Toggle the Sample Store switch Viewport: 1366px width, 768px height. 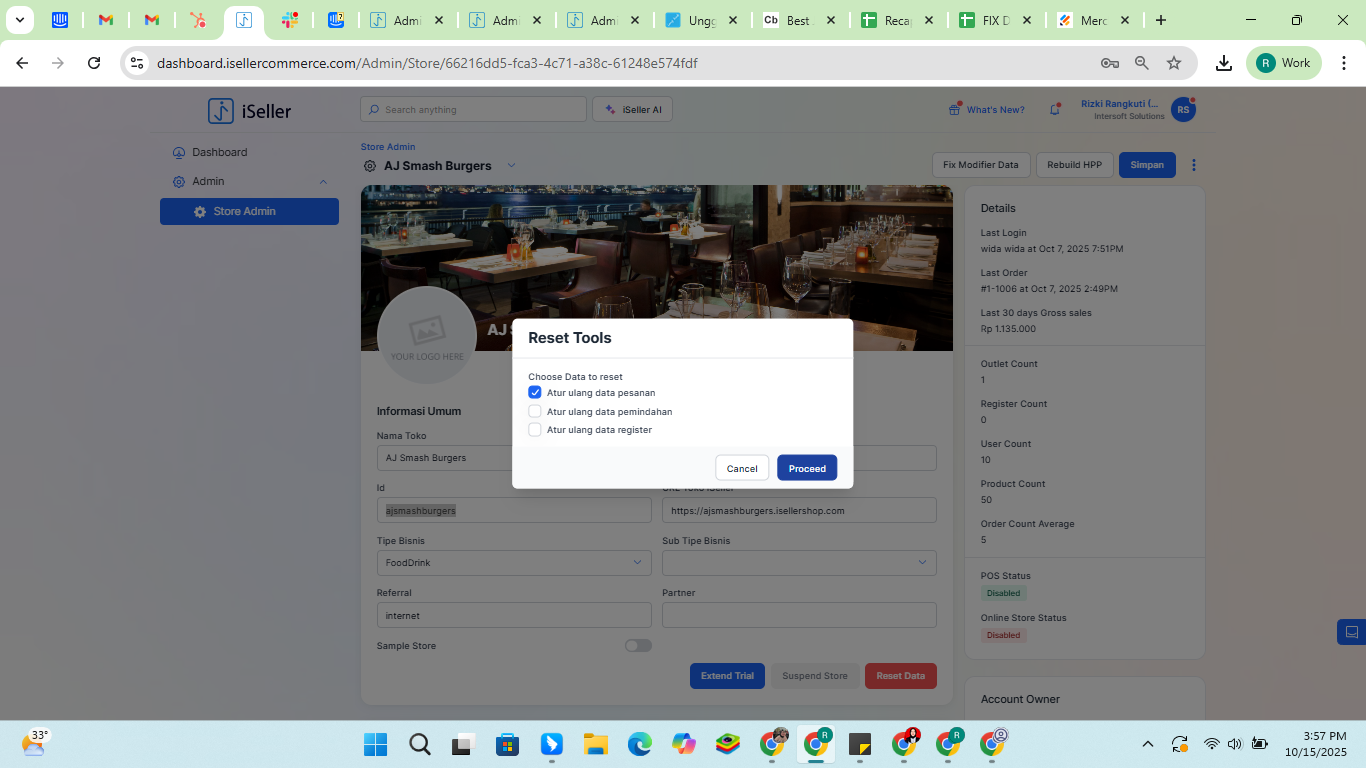pyautogui.click(x=638, y=646)
